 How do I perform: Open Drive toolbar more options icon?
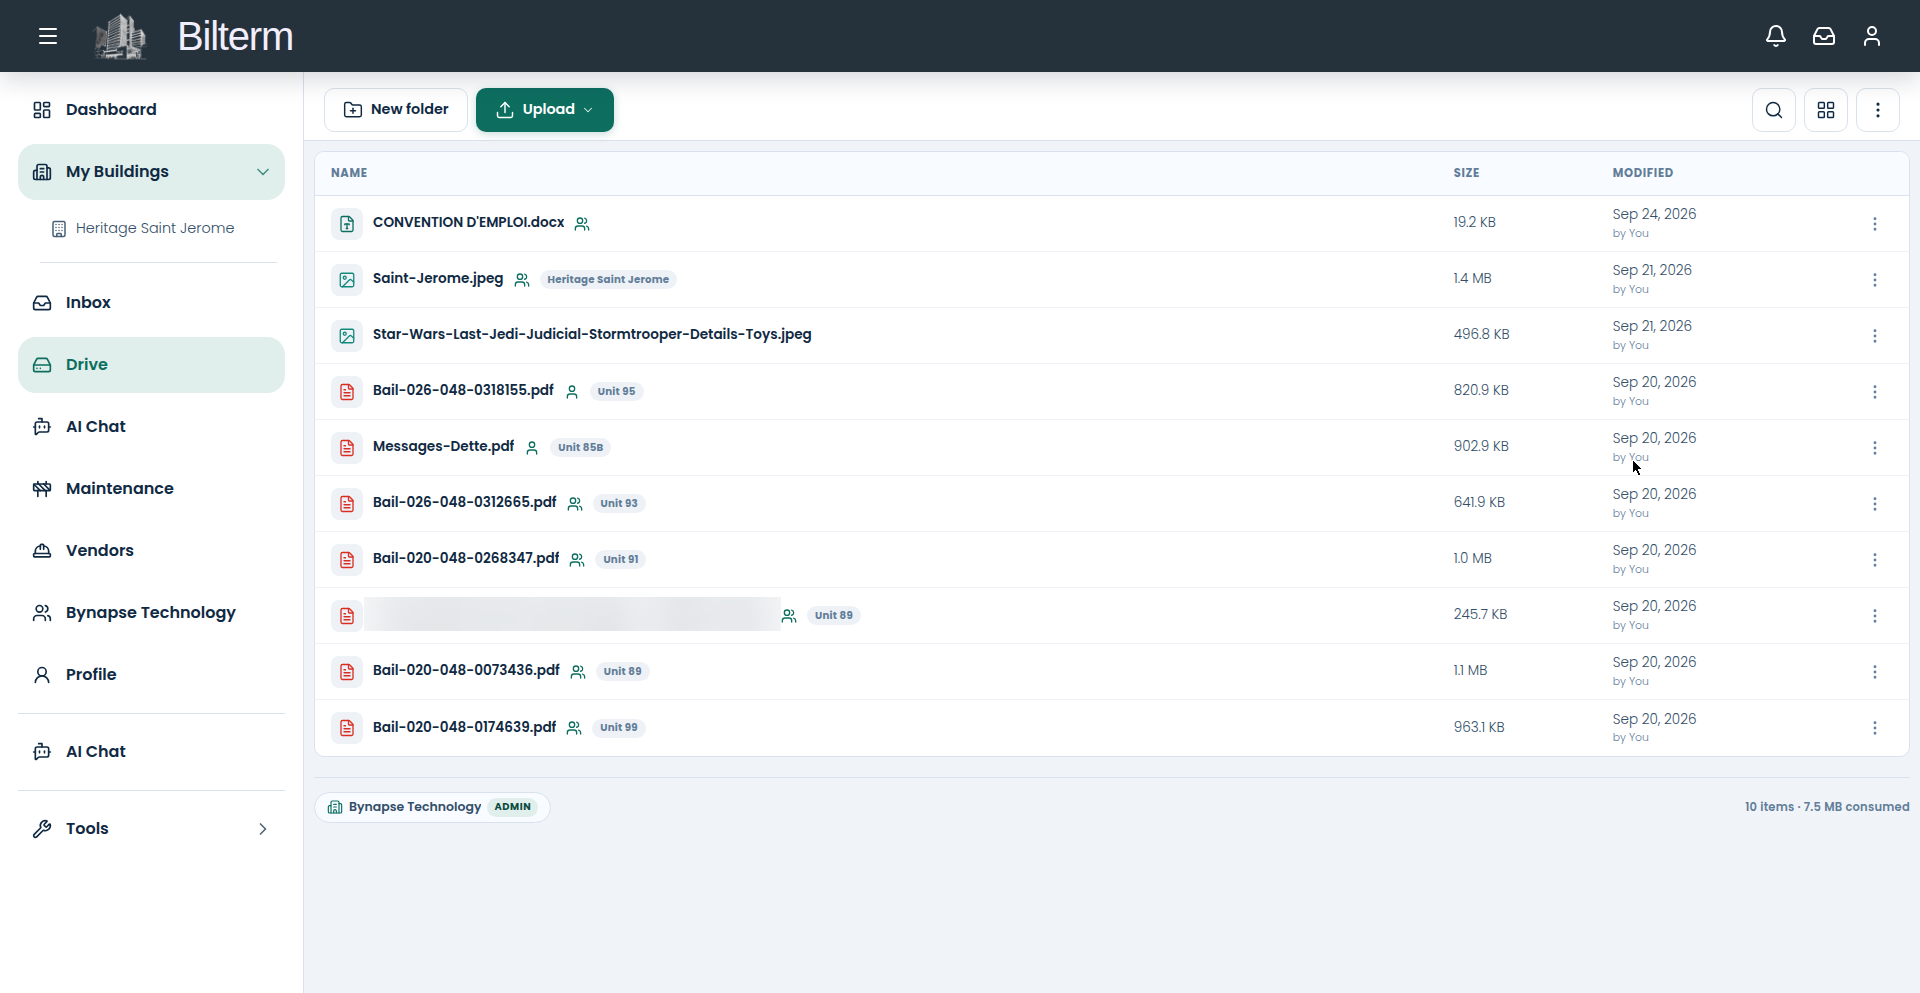(x=1878, y=110)
